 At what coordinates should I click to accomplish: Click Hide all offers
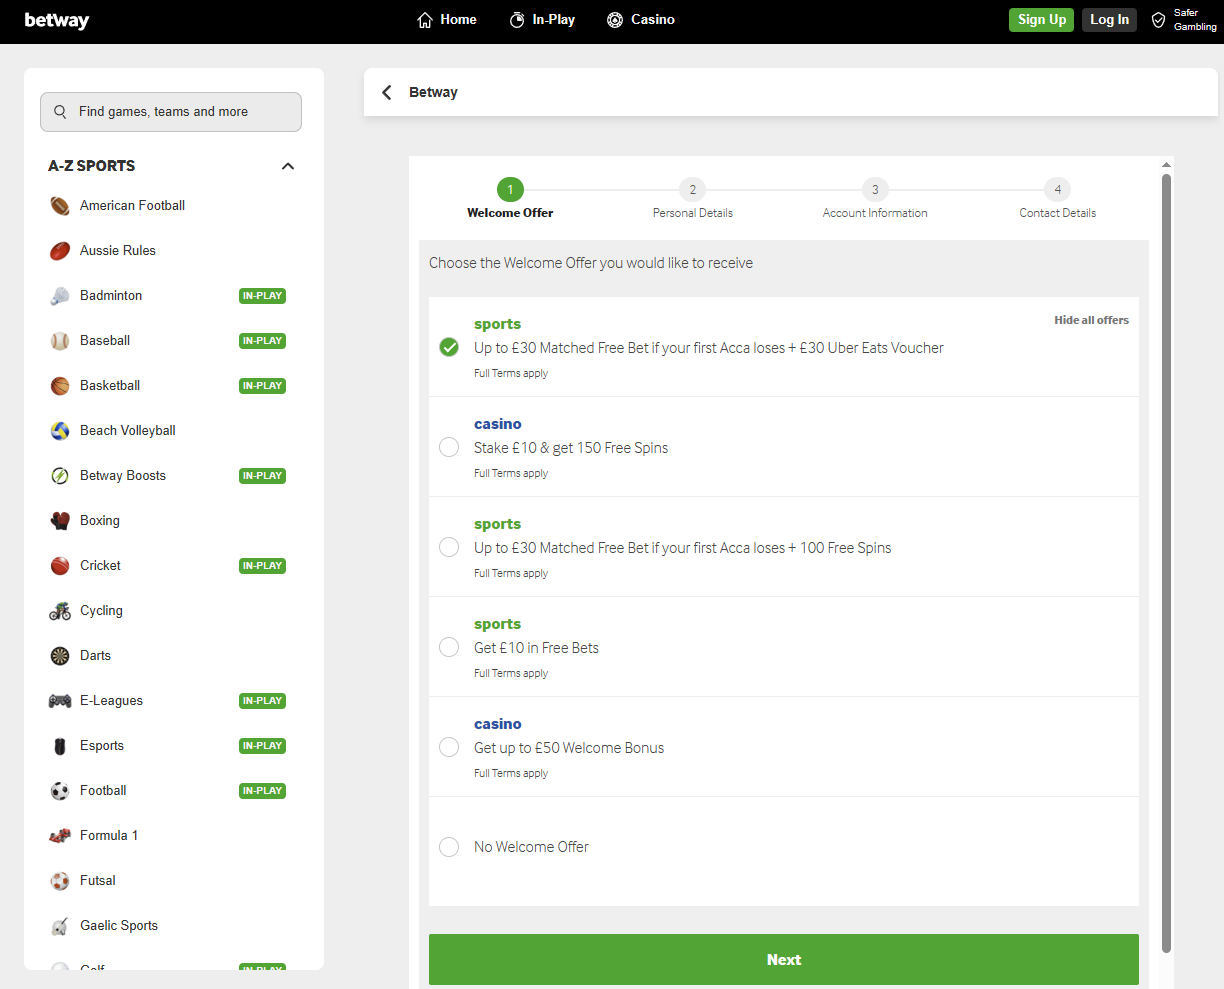pos(1091,320)
